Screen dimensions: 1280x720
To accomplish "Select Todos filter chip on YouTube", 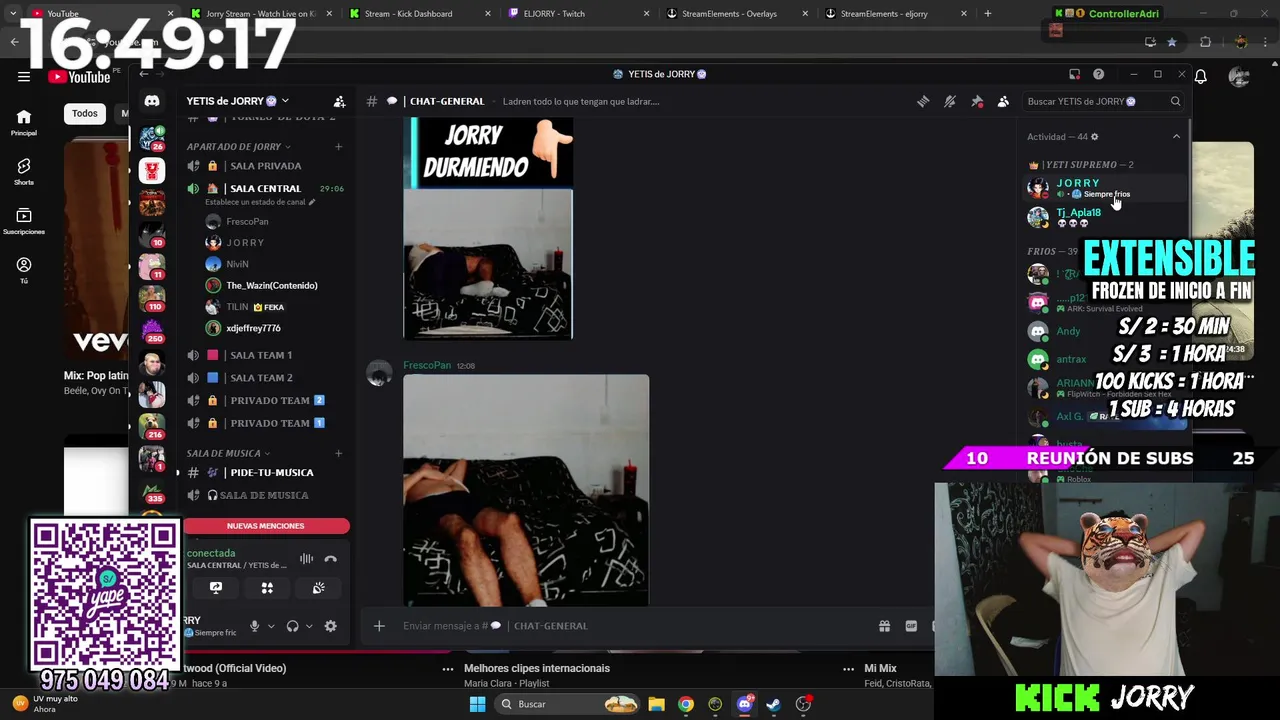I will pyautogui.click(x=85, y=113).
